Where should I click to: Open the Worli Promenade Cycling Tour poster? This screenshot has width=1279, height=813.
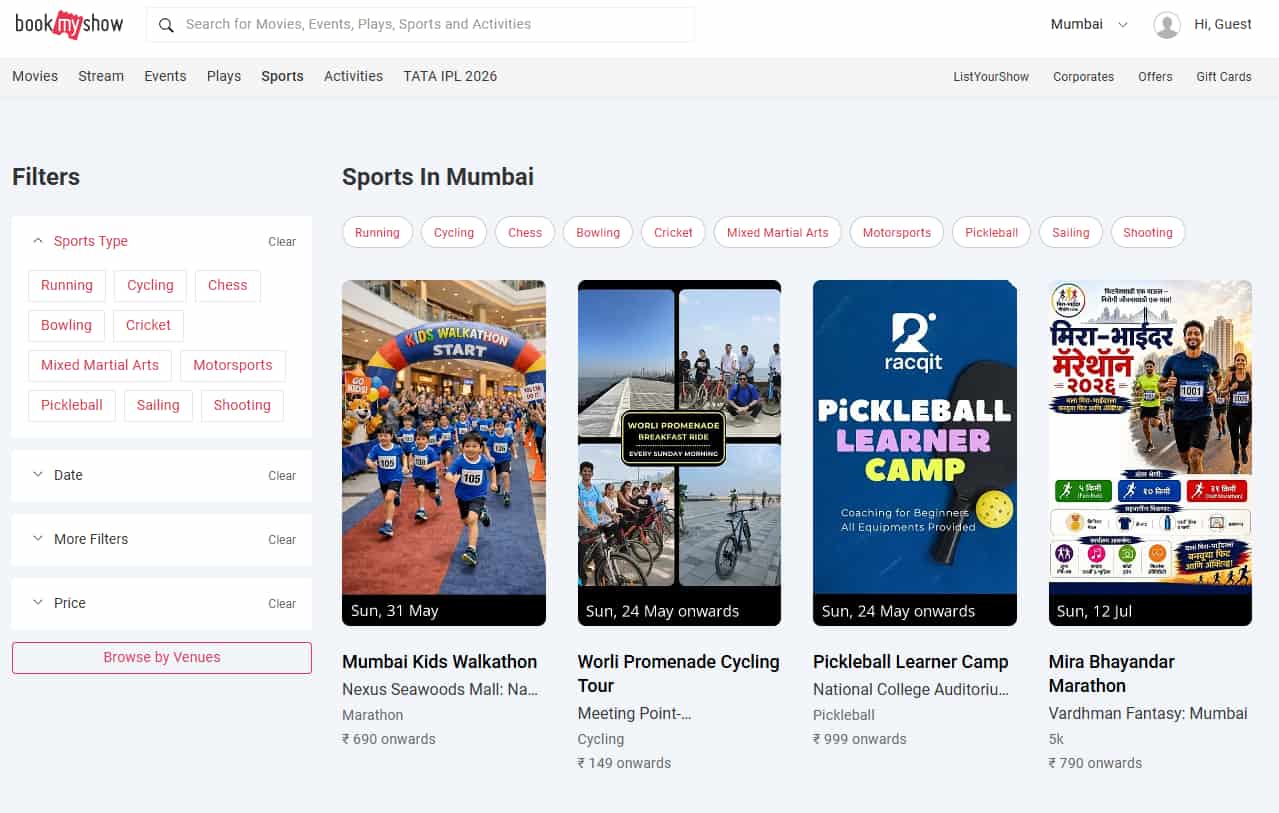679,453
